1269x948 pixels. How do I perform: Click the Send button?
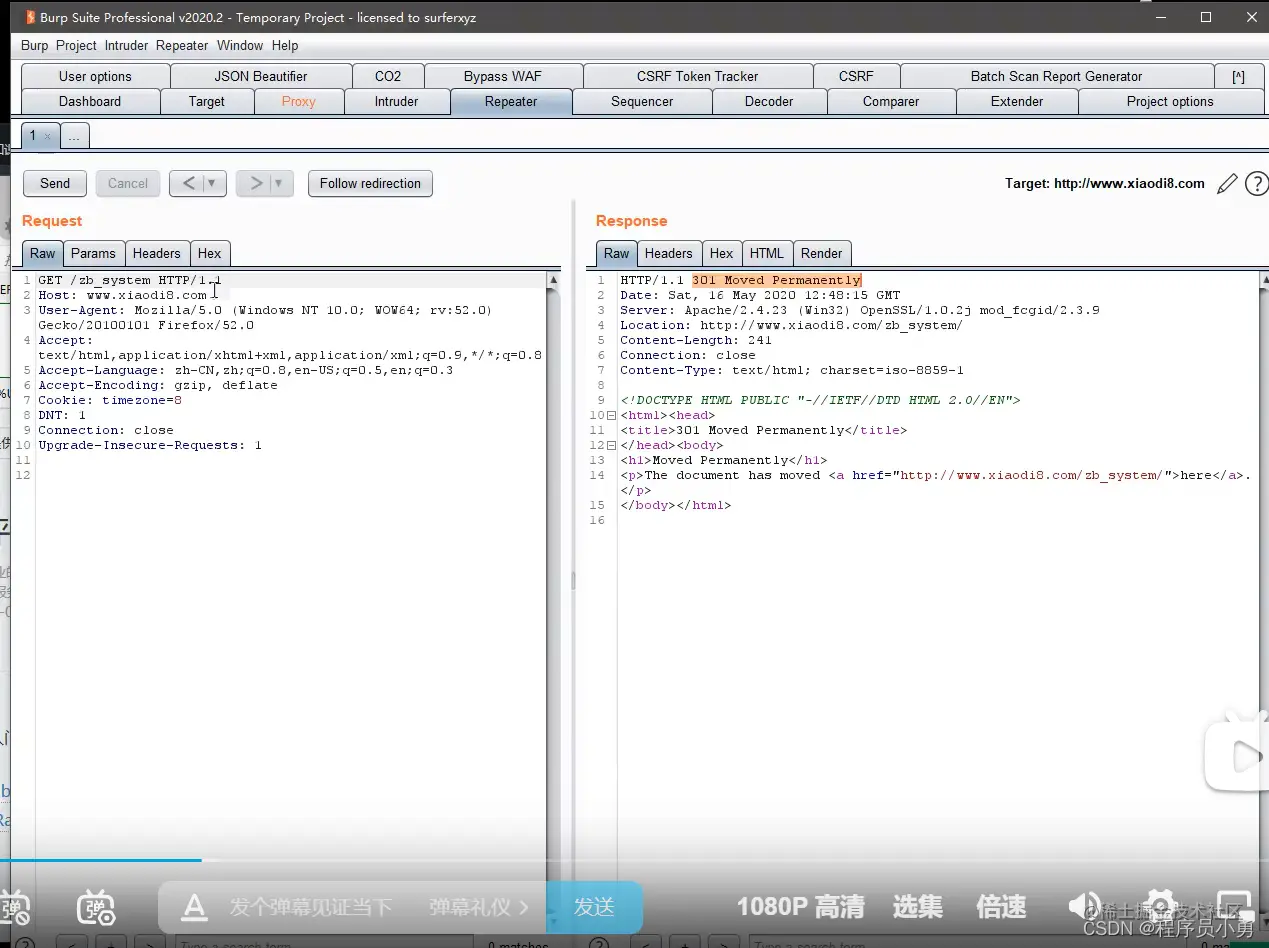click(x=55, y=183)
